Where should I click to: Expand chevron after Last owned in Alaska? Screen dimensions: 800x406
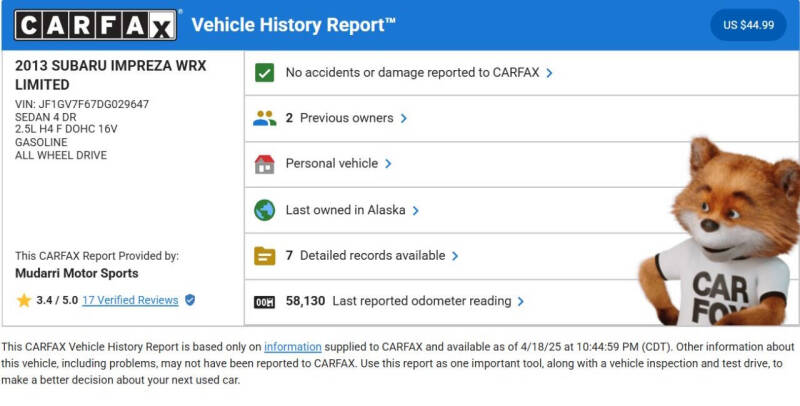[x=415, y=210]
